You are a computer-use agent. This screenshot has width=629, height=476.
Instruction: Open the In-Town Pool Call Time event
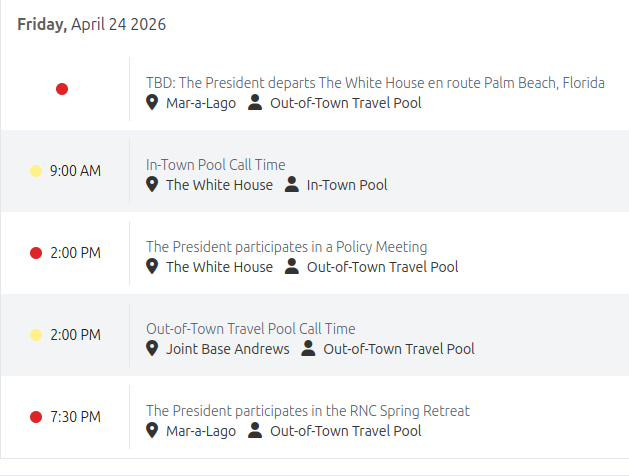pyautogui.click(x=215, y=165)
